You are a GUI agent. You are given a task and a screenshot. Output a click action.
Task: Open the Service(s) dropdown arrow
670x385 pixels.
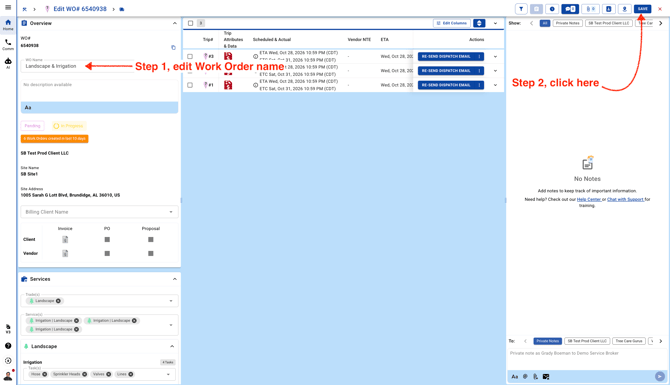click(x=171, y=325)
